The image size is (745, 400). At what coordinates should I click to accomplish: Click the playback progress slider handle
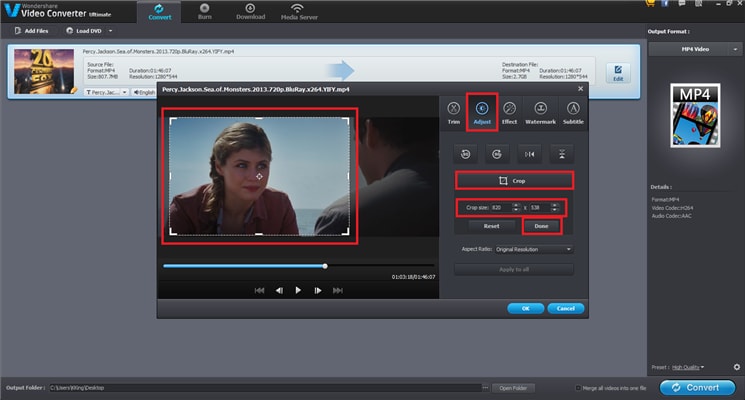(x=325, y=266)
